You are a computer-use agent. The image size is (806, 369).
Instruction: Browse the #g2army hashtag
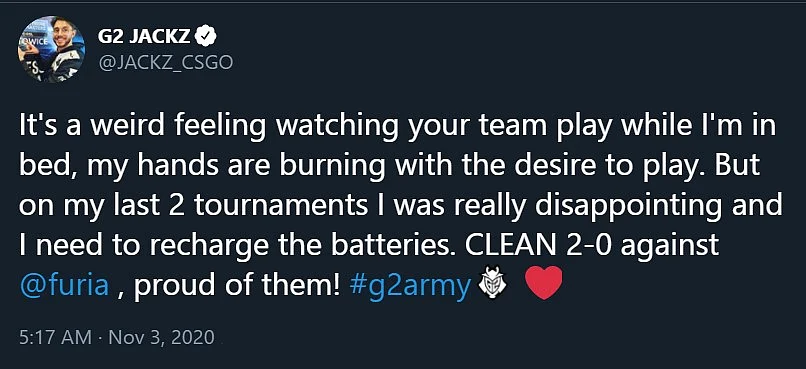click(x=409, y=286)
